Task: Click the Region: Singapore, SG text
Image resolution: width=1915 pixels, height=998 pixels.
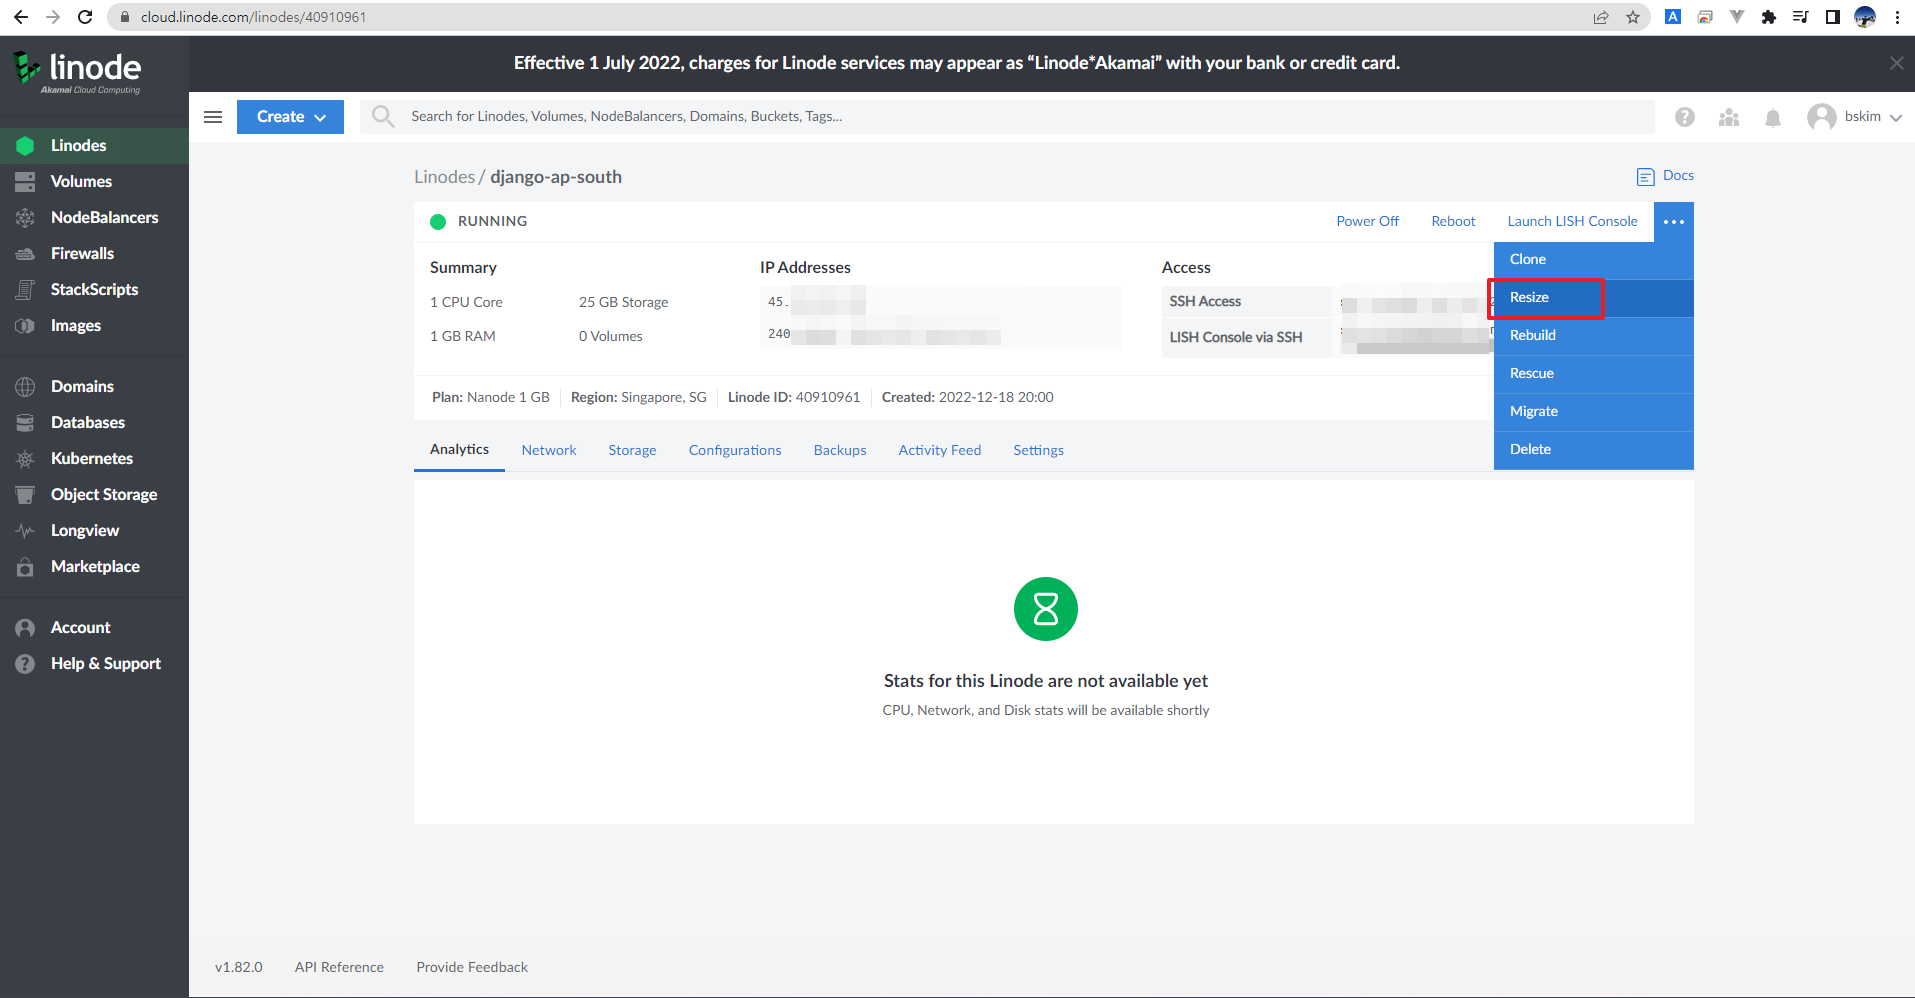Action: pos(639,398)
